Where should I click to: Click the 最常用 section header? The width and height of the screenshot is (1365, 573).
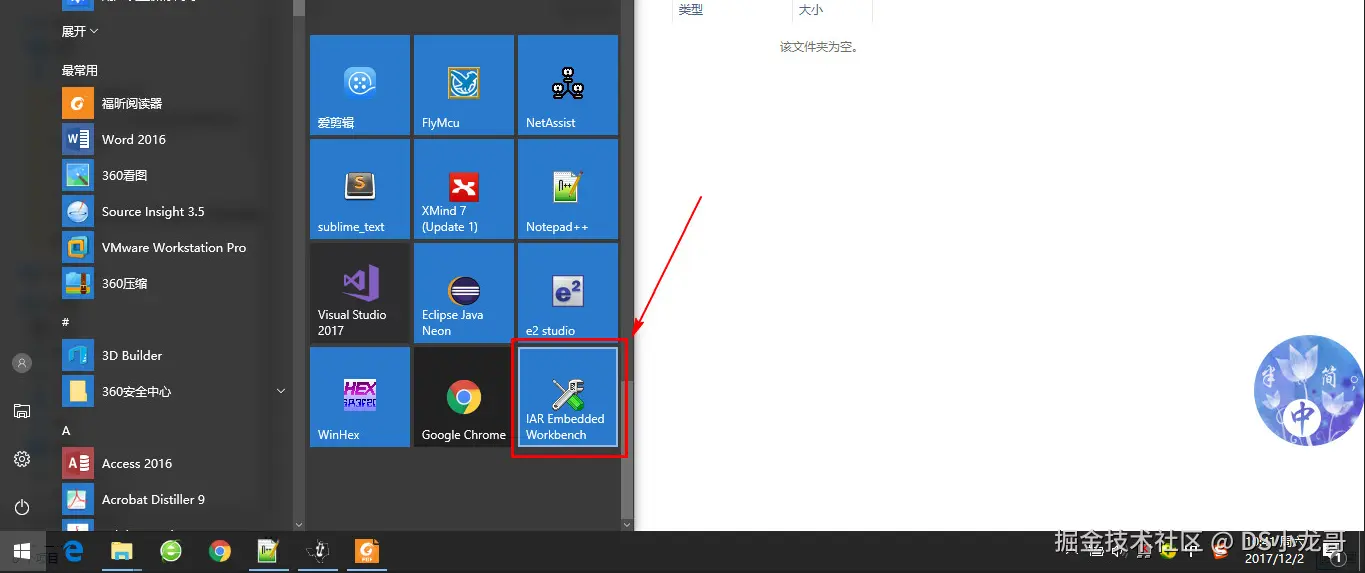tap(80, 71)
